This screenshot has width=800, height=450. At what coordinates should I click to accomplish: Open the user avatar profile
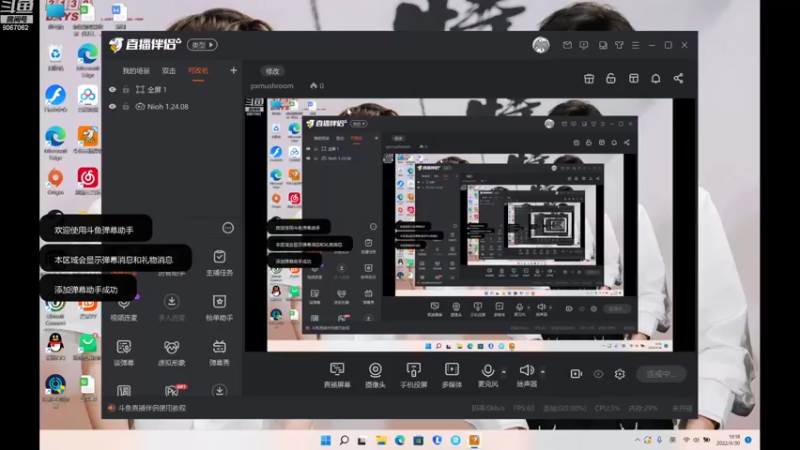[x=541, y=45]
